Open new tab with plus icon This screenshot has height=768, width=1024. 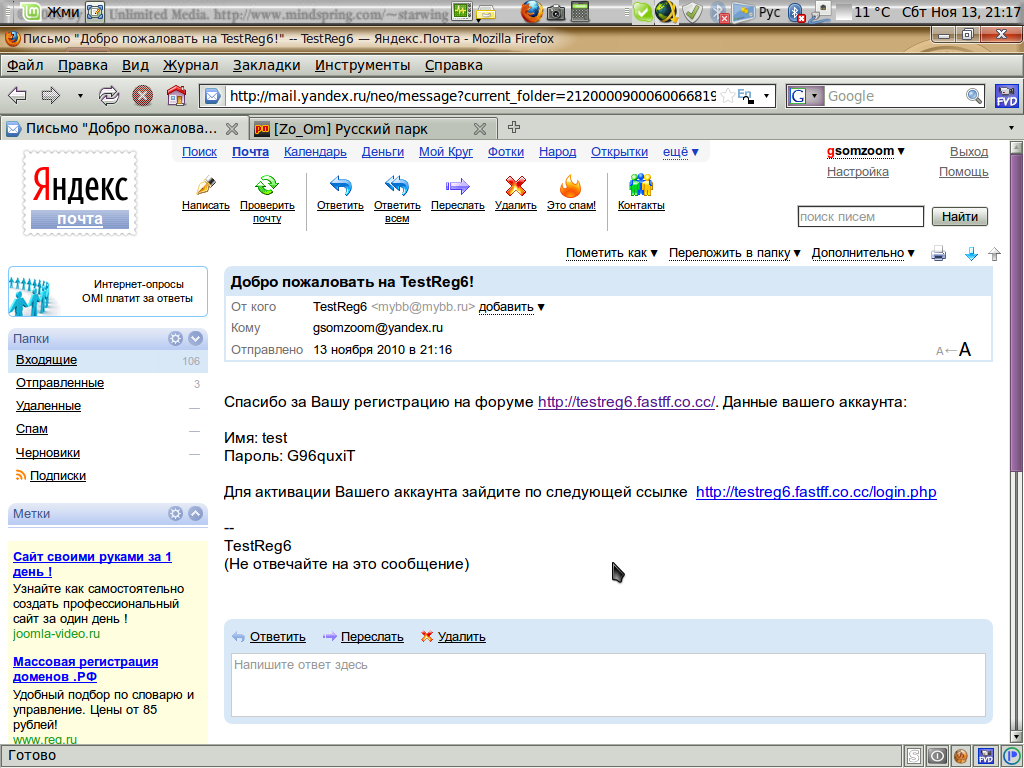click(514, 127)
